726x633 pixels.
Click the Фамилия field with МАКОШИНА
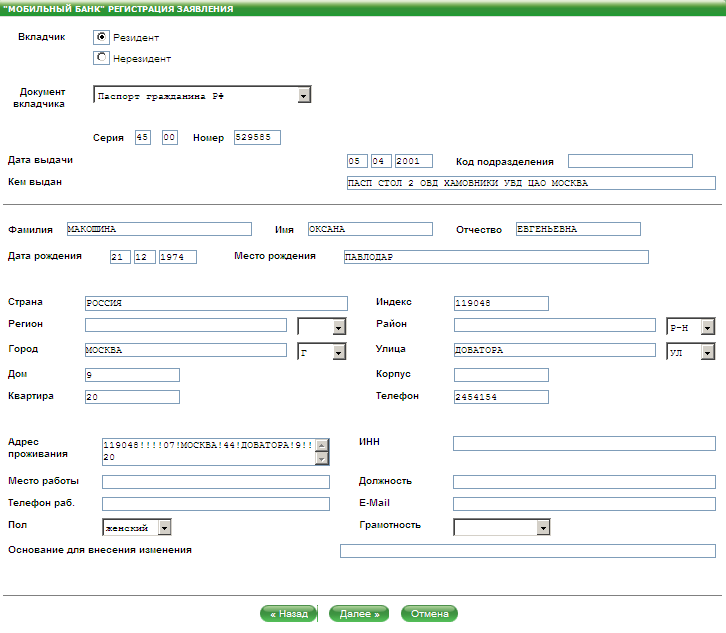point(159,229)
